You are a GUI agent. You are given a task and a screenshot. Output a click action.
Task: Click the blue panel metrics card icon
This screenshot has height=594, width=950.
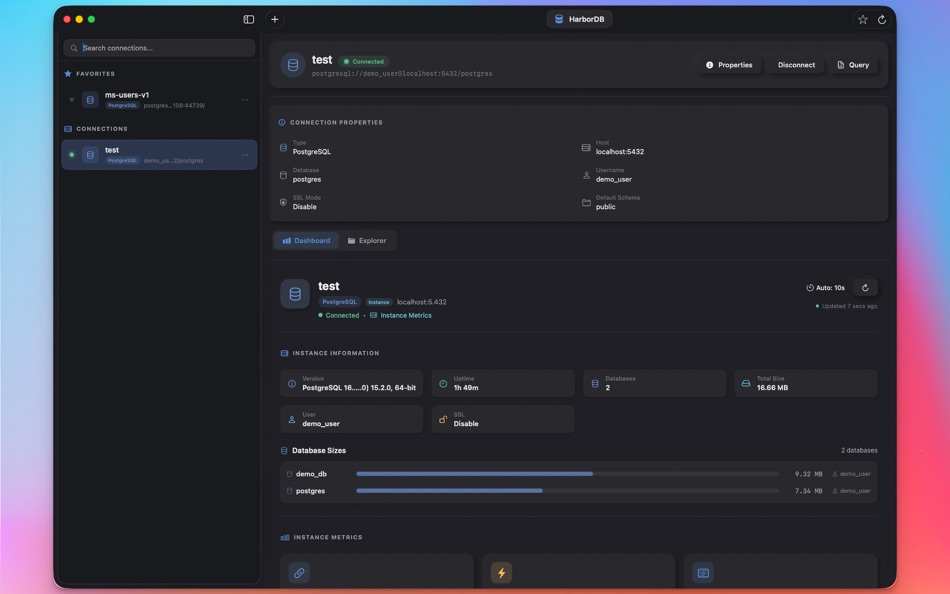(x=703, y=572)
